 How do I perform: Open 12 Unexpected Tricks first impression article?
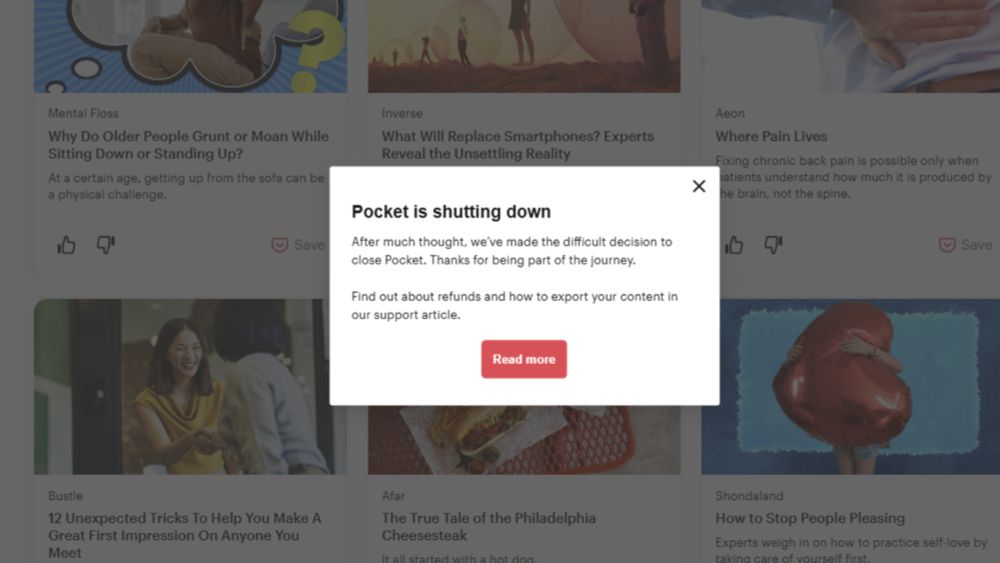point(185,536)
